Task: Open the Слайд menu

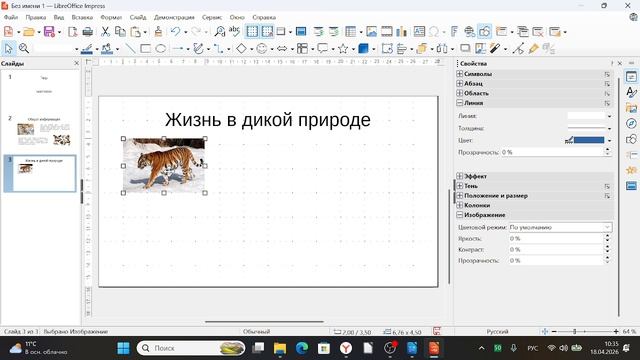Action: 138,17
